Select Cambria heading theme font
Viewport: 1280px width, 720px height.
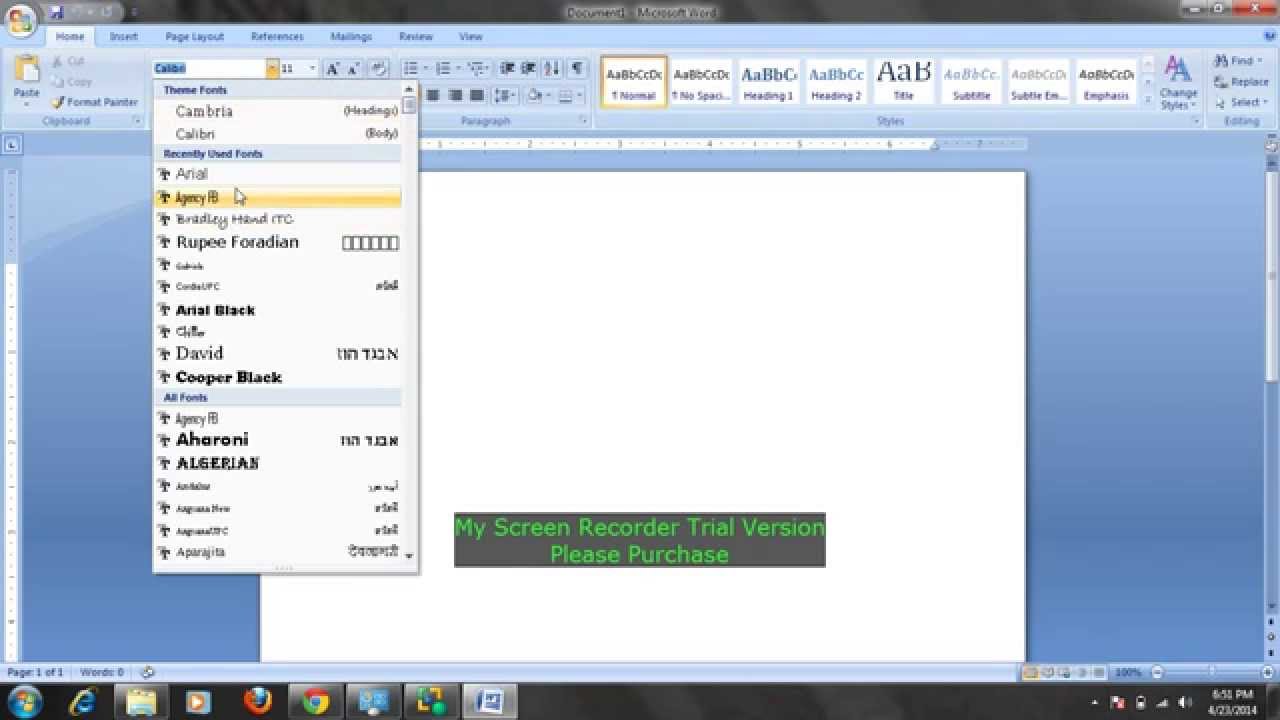[278, 111]
